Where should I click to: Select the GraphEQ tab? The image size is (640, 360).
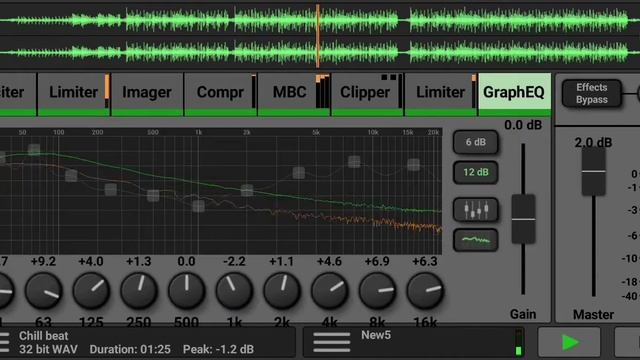pos(514,93)
